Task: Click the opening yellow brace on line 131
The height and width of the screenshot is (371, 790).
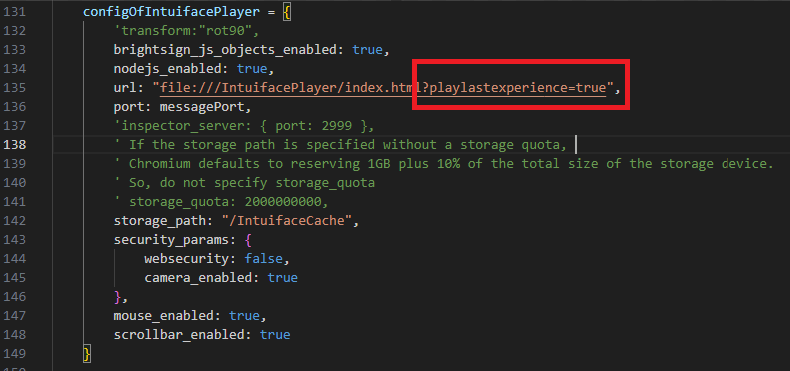Action: click(287, 12)
